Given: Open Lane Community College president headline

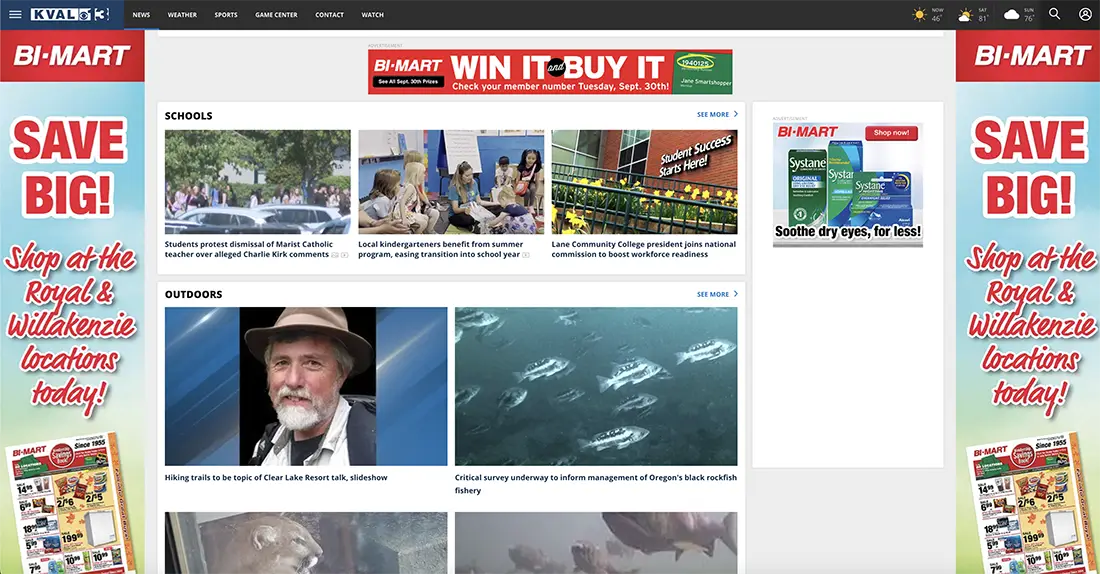Looking at the screenshot, I should (643, 249).
